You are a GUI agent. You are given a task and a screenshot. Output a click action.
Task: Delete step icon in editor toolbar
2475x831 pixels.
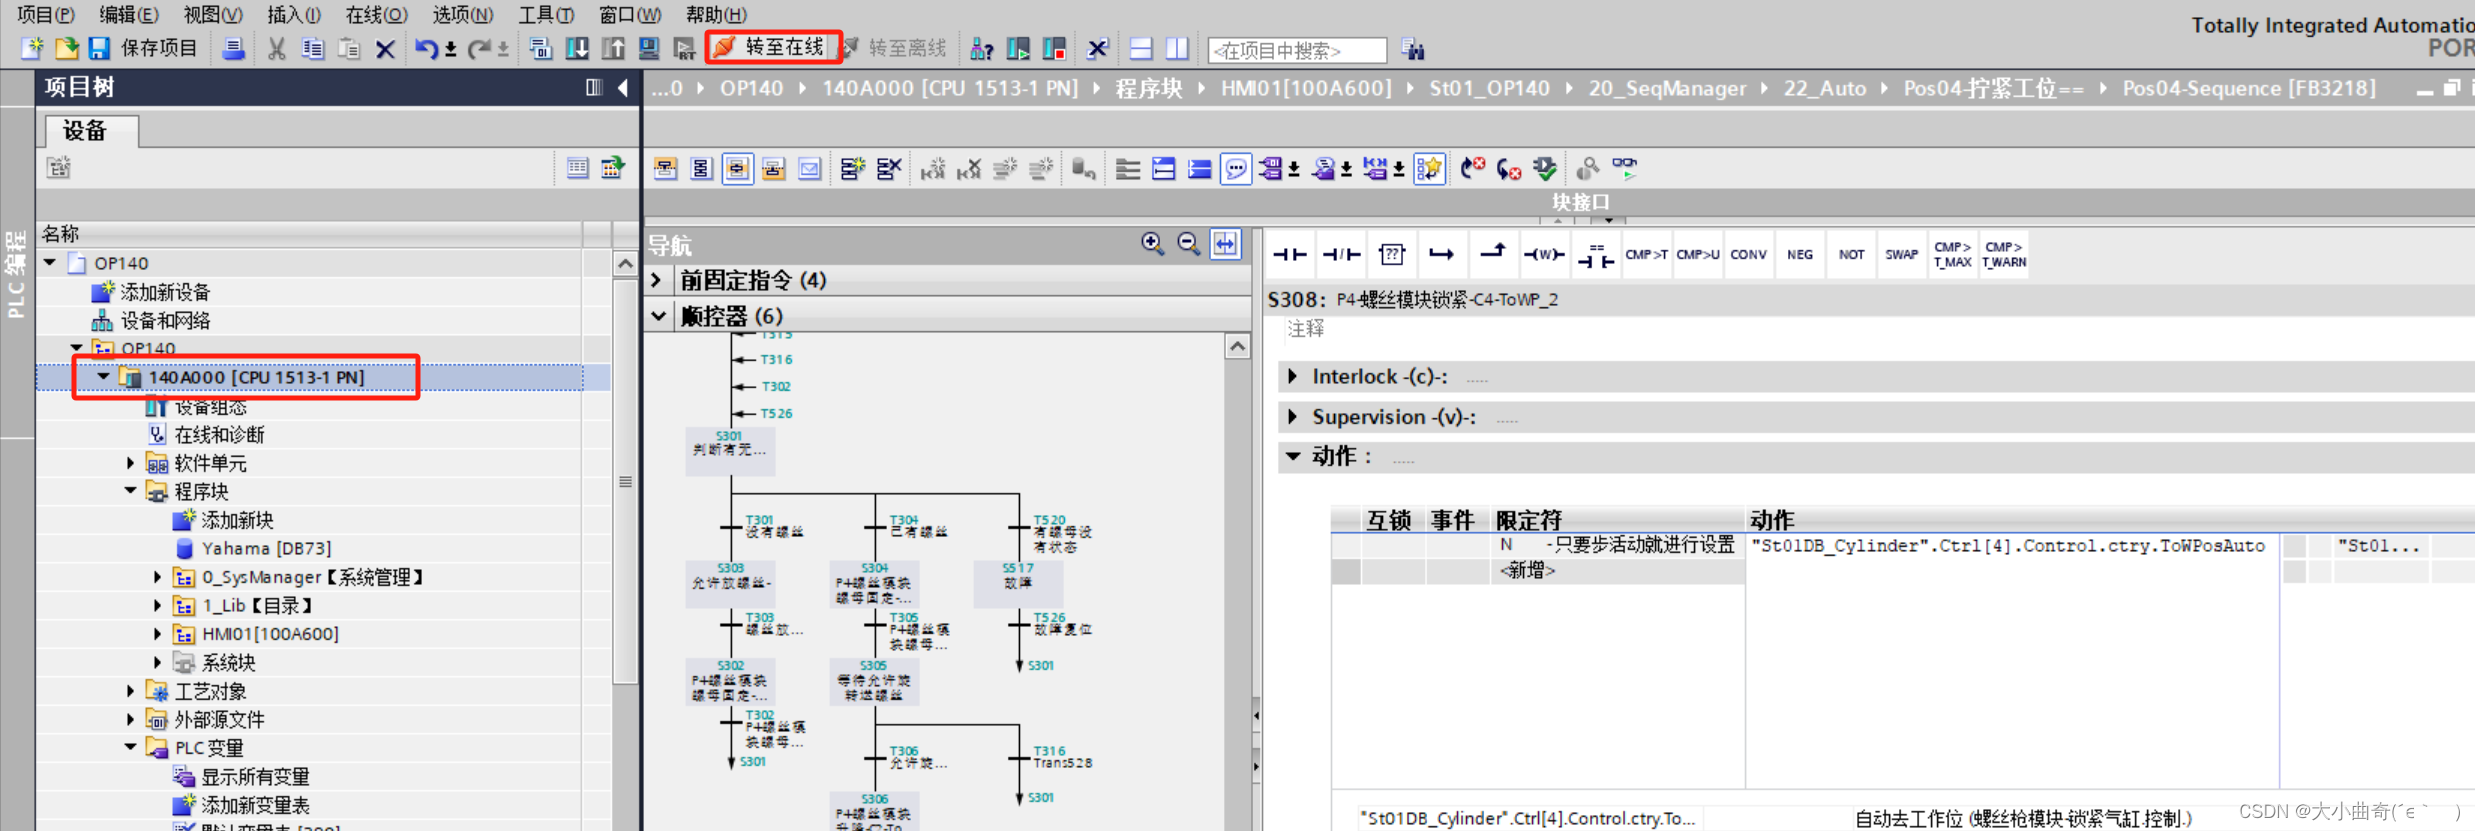[888, 168]
